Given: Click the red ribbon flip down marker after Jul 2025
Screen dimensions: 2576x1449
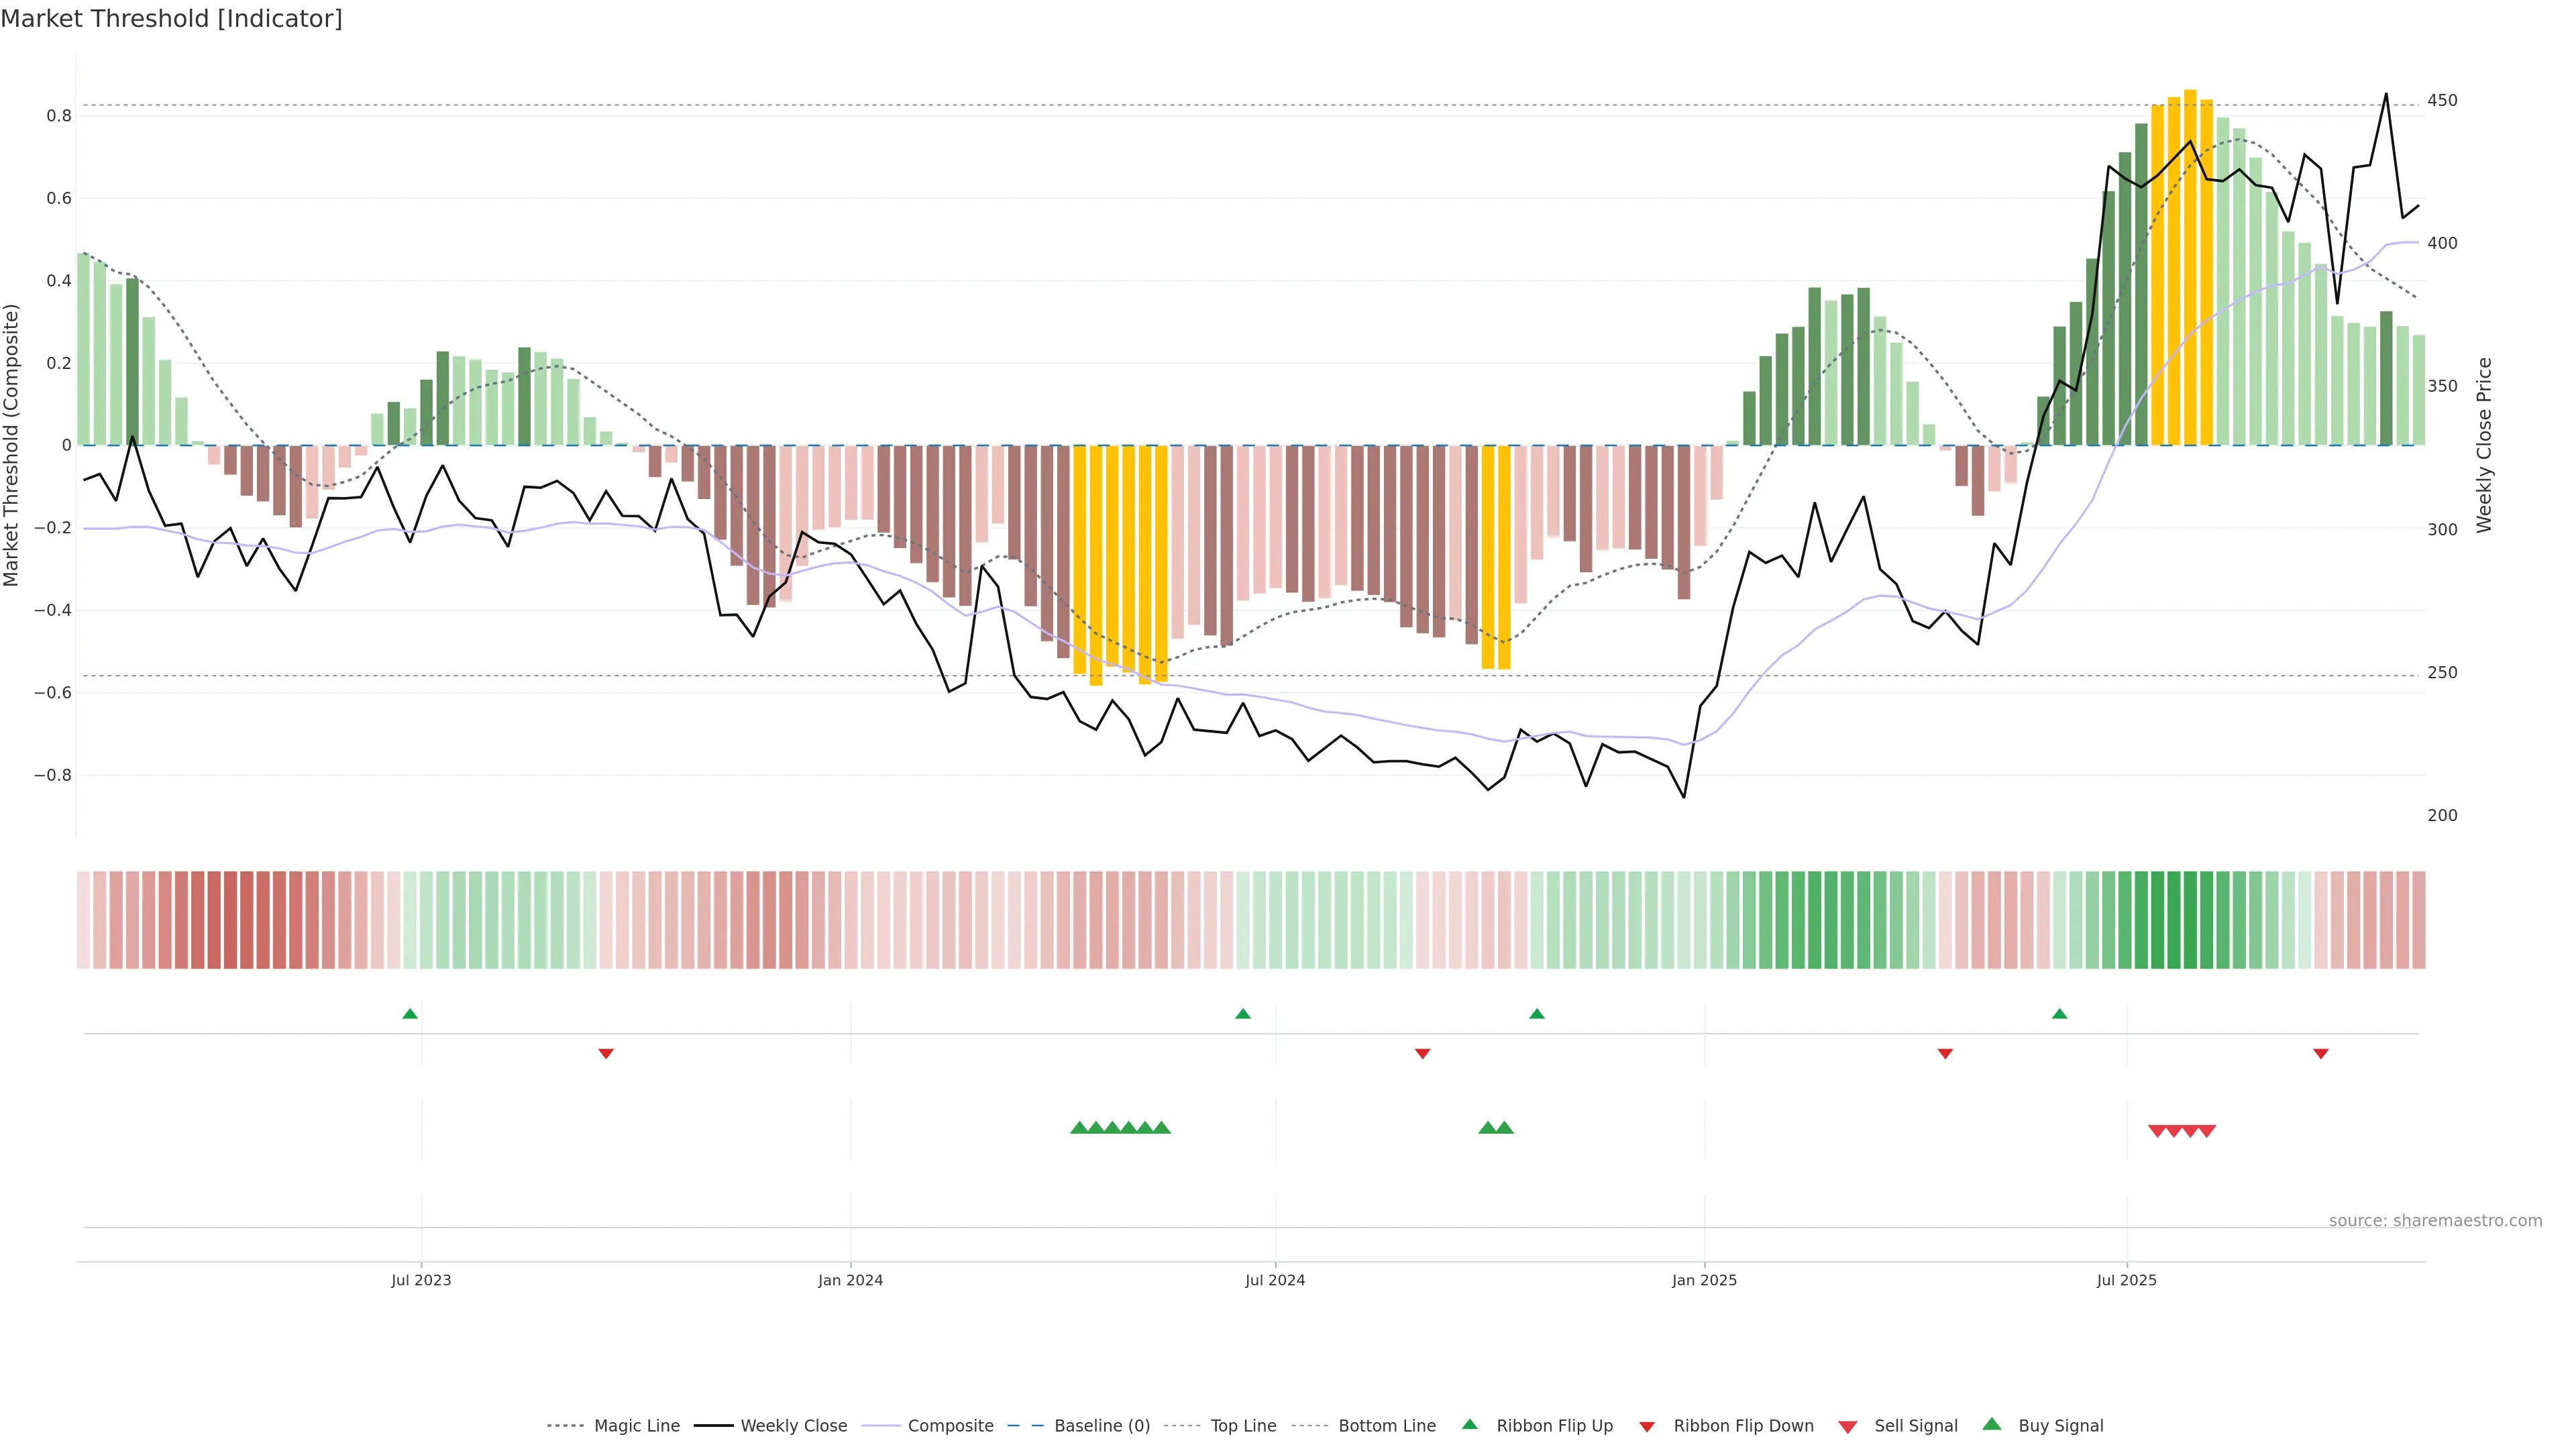Looking at the screenshot, I should pyautogui.click(x=2320, y=1054).
